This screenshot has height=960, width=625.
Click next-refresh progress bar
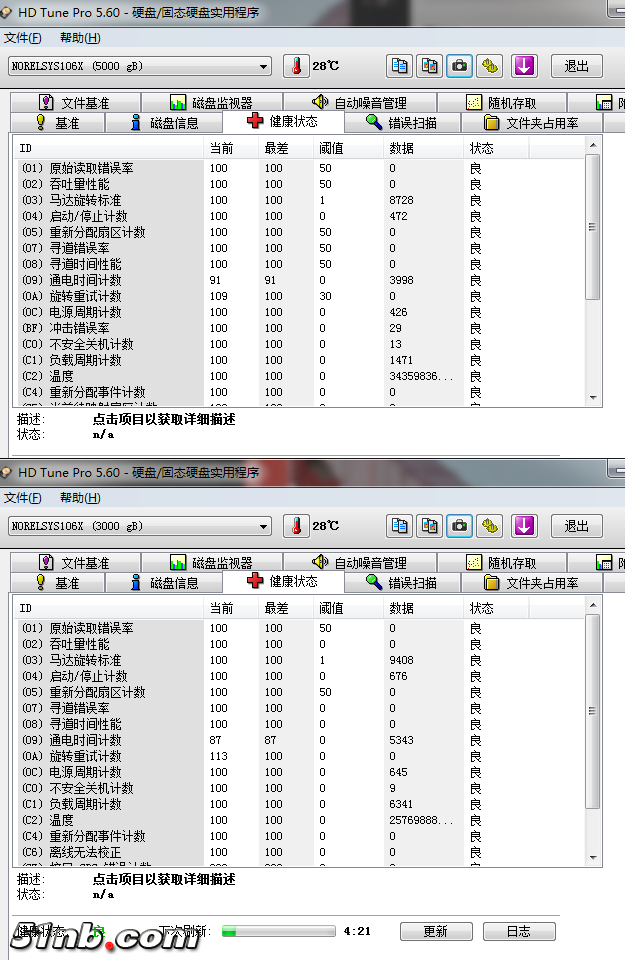[x=279, y=931]
